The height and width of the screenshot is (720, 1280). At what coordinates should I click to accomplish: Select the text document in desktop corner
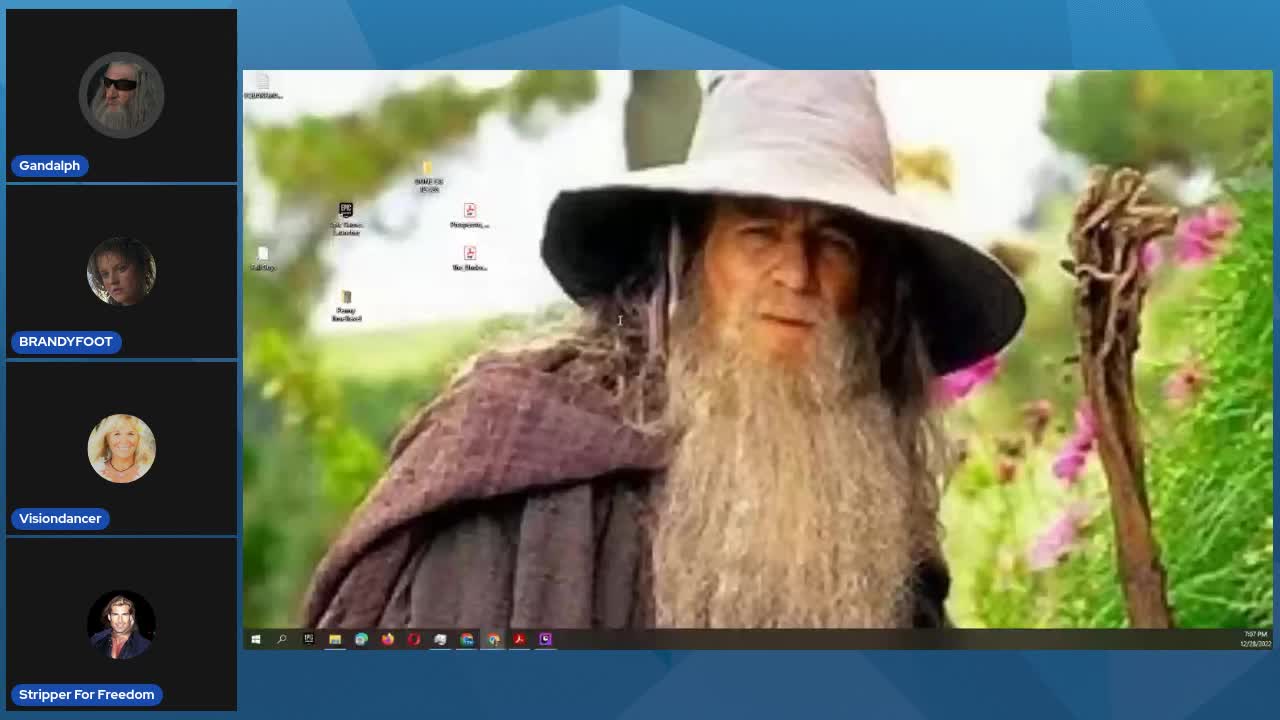(262, 86)
